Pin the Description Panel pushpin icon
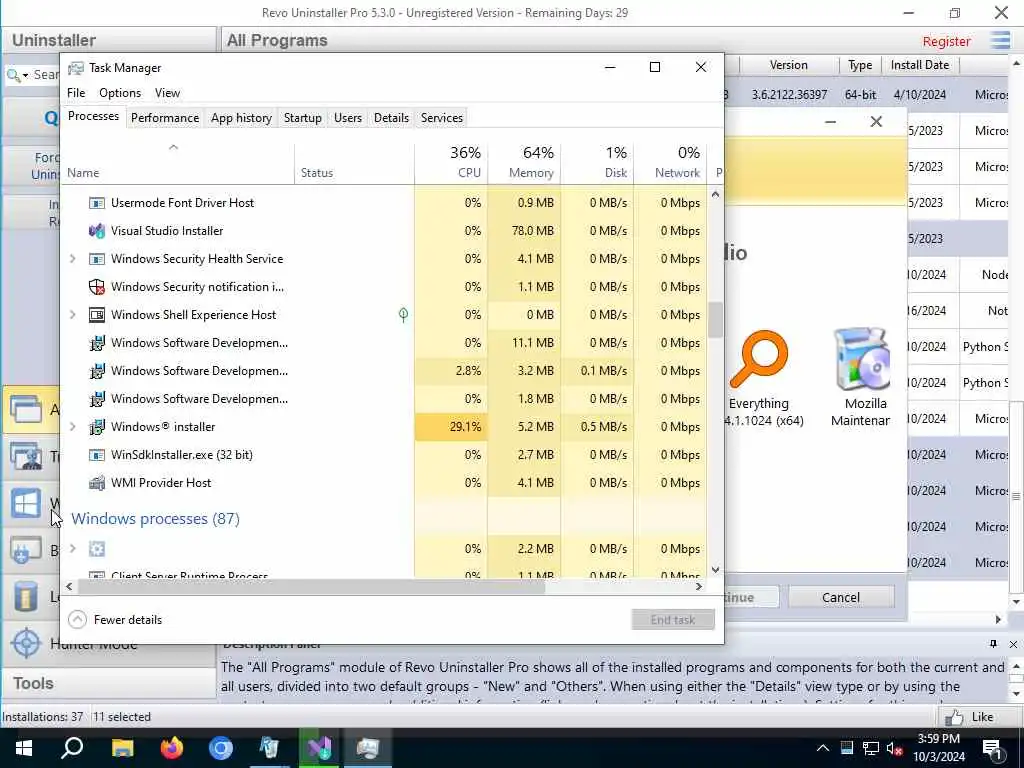This screenshot has height=768, width=1024. [993, 644]
